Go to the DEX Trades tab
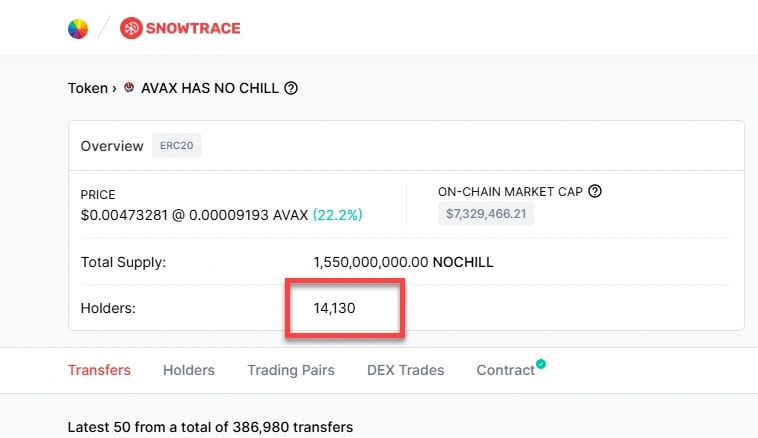This screenshot has height=438, width=758. tap(405, 370)
